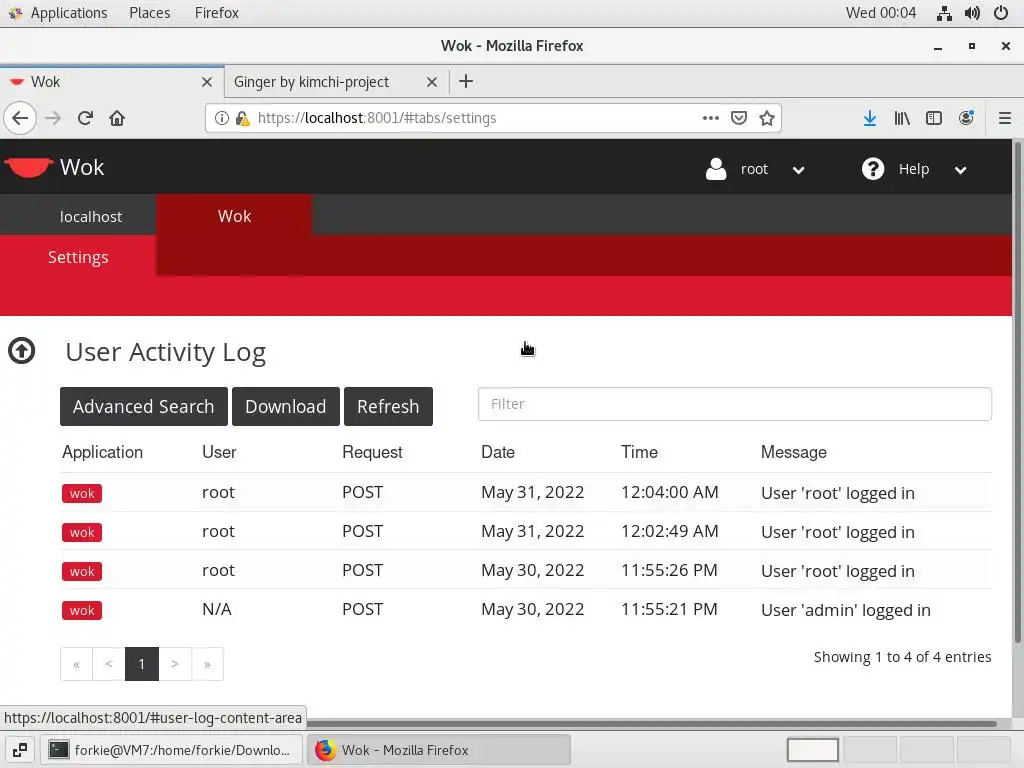Open the Library bookmarks and history icon
Screen dimensions: 1024x768
tap(902, 118)
